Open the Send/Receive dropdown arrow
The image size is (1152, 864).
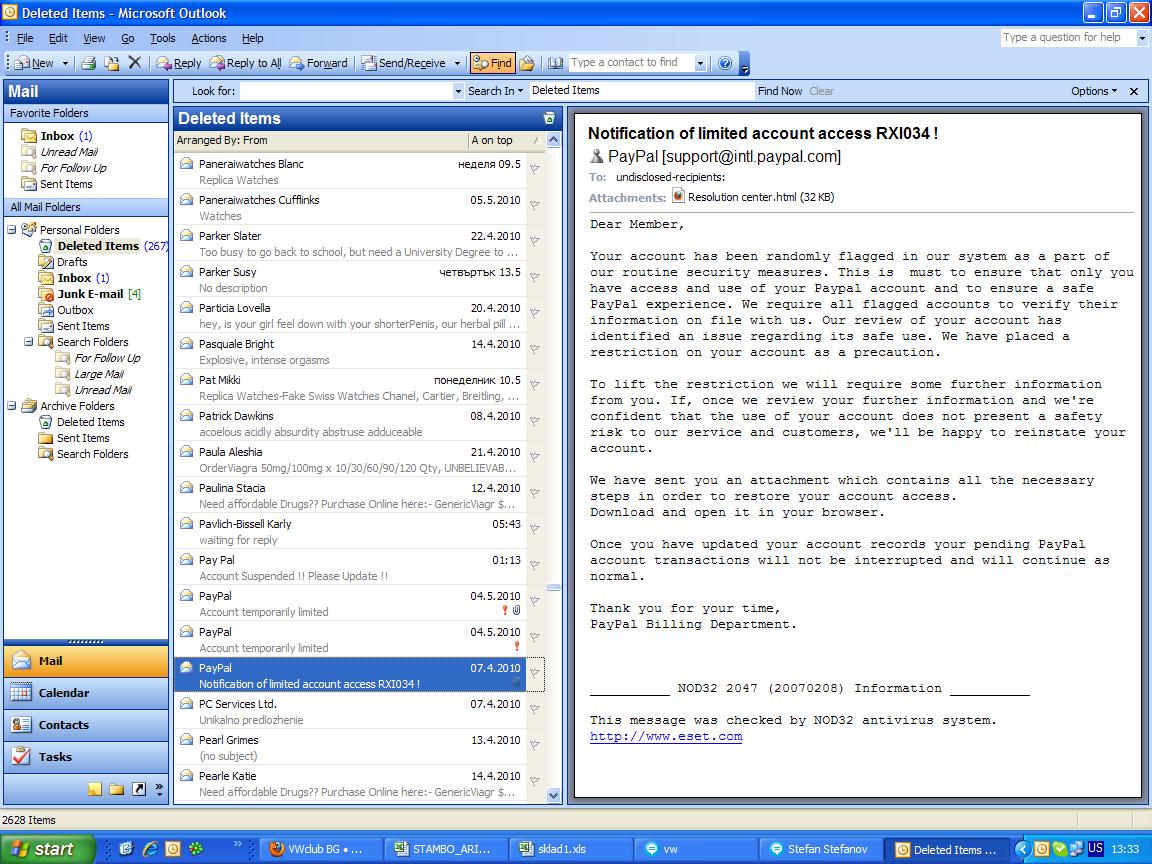point(458,63)
